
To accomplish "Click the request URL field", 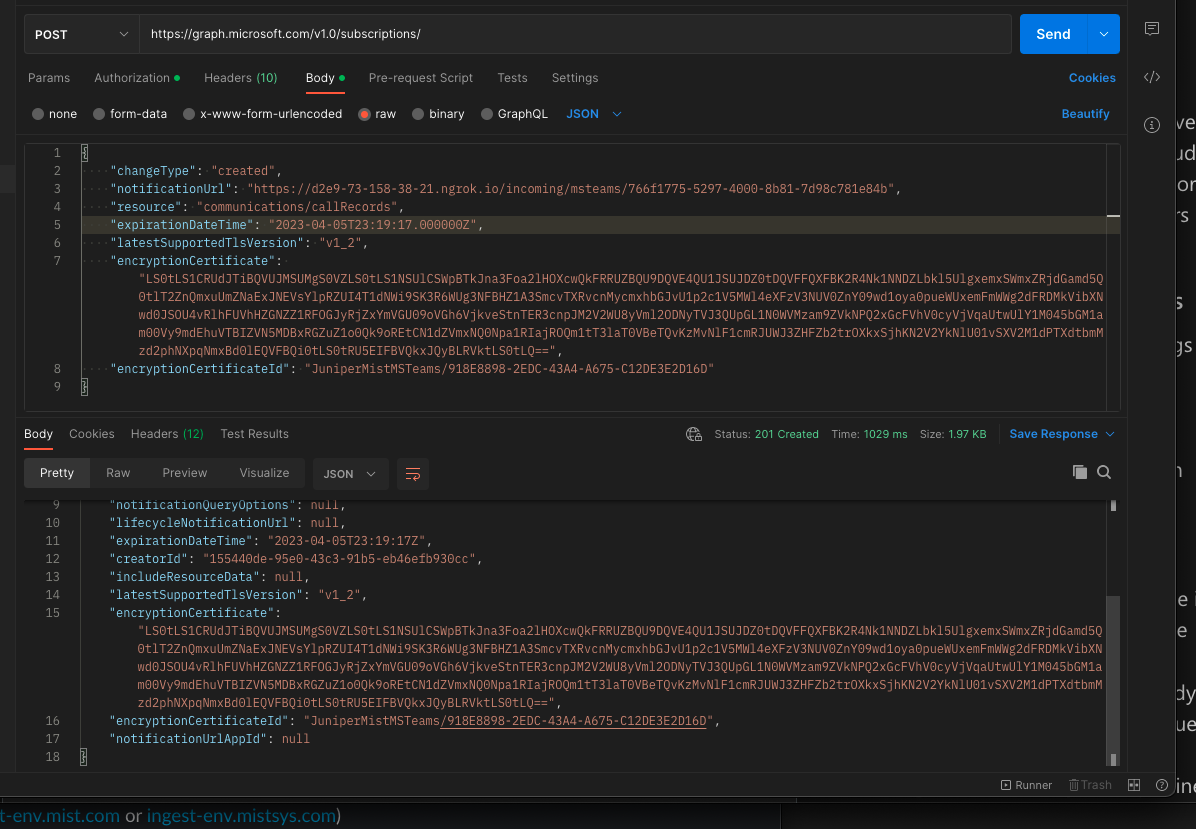I will pos(575,34).
